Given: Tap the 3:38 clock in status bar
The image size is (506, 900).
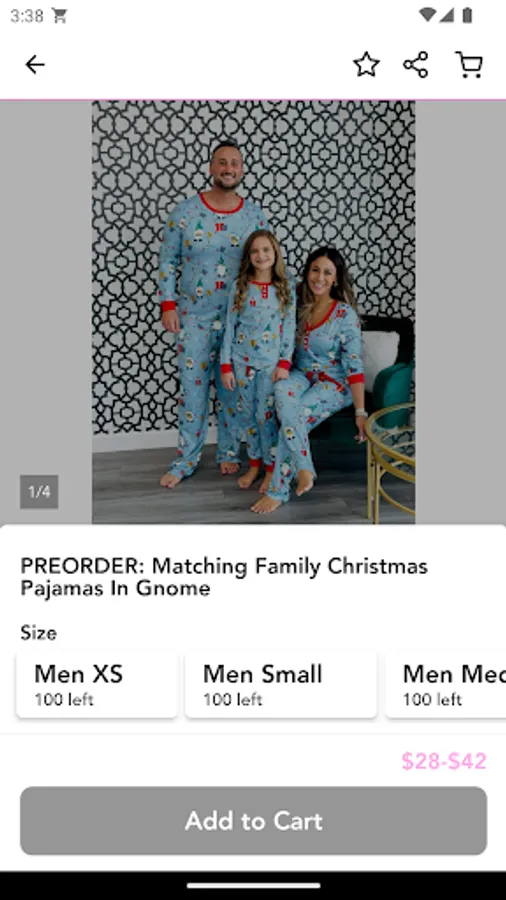Looking at the screenshot, I should pos(27,16).
